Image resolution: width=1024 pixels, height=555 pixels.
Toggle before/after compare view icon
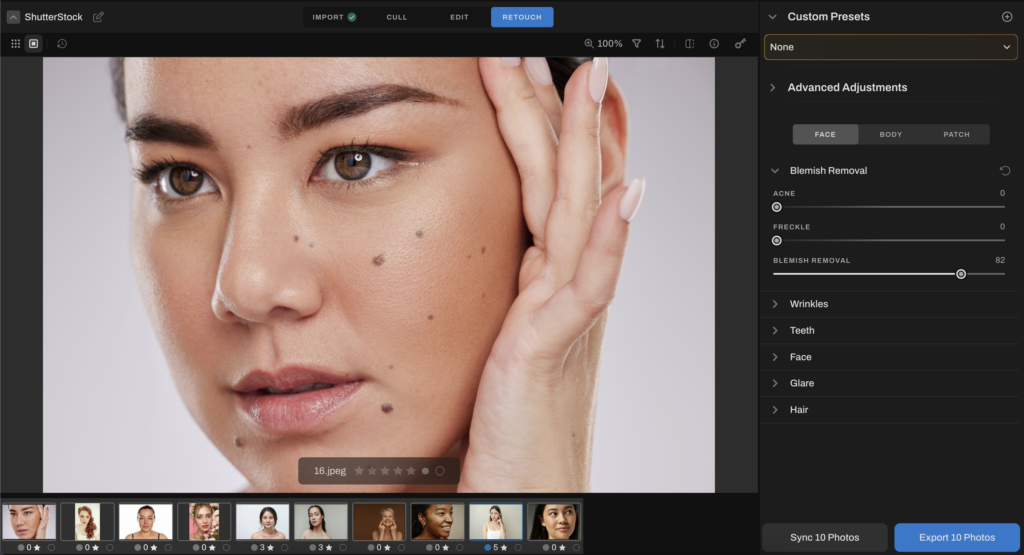point(689,44)
